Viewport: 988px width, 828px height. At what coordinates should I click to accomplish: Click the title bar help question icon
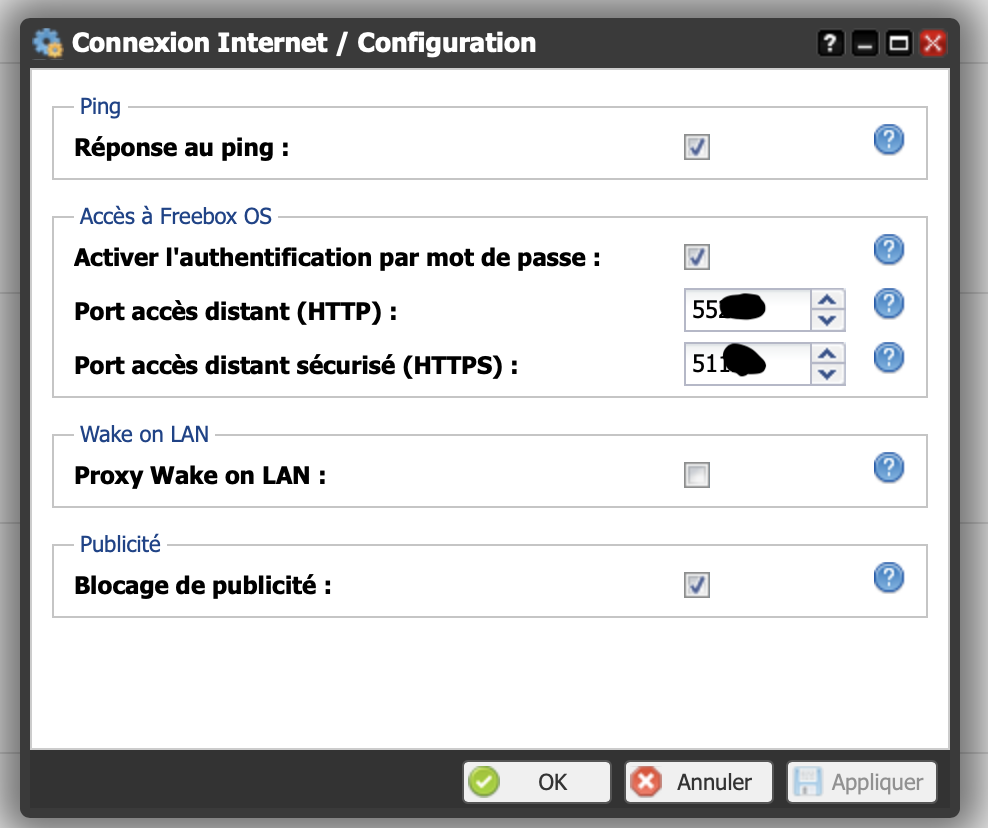[831, 43]
